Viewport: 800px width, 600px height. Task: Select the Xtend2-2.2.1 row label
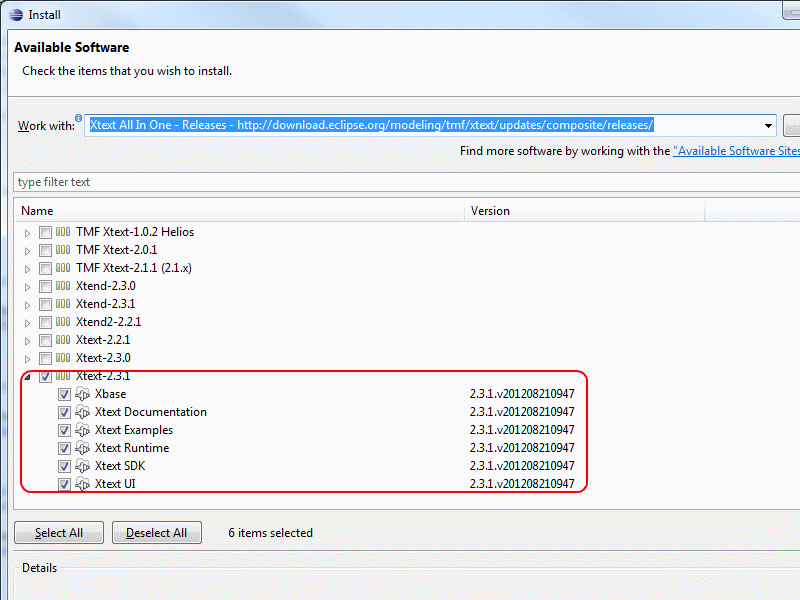[108, 322]
